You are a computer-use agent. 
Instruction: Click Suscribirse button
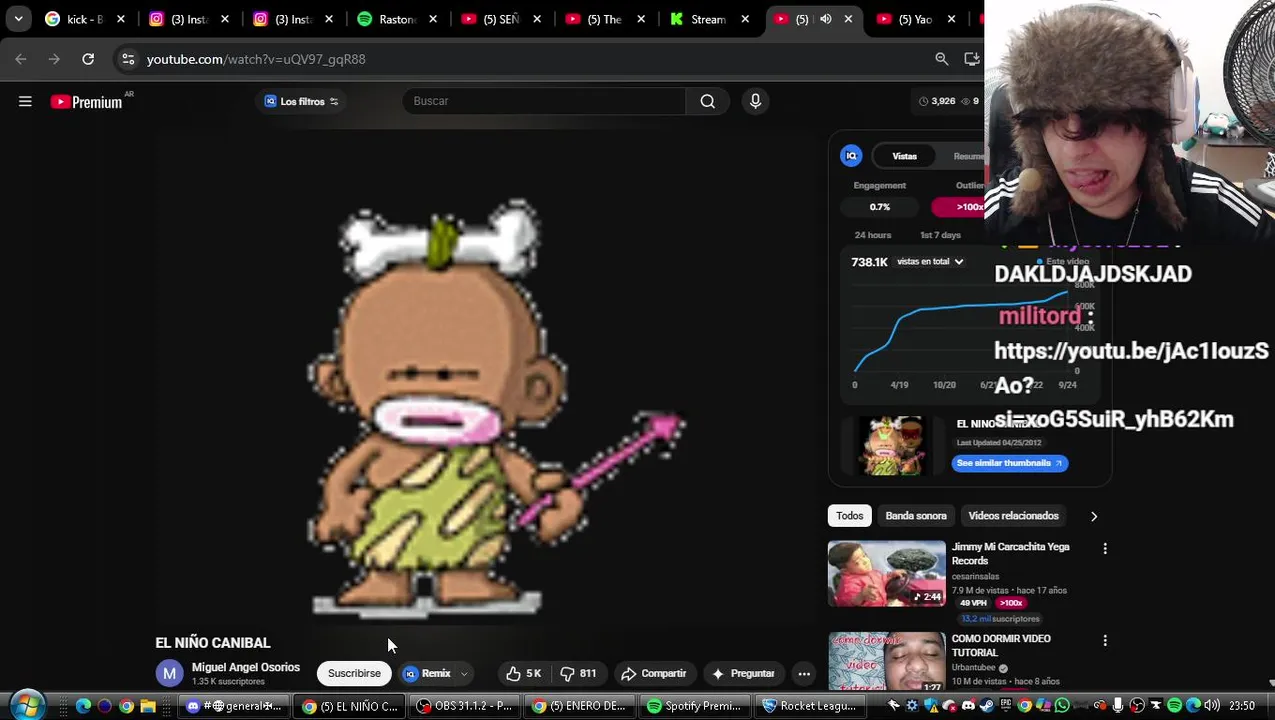[x=354, y=674]
